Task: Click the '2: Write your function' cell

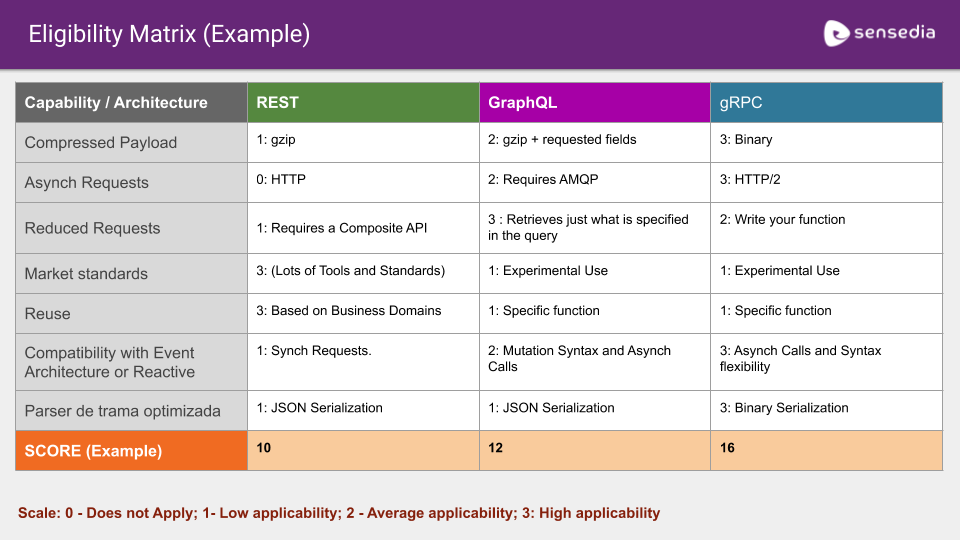Action: click(x=827, y=228)
